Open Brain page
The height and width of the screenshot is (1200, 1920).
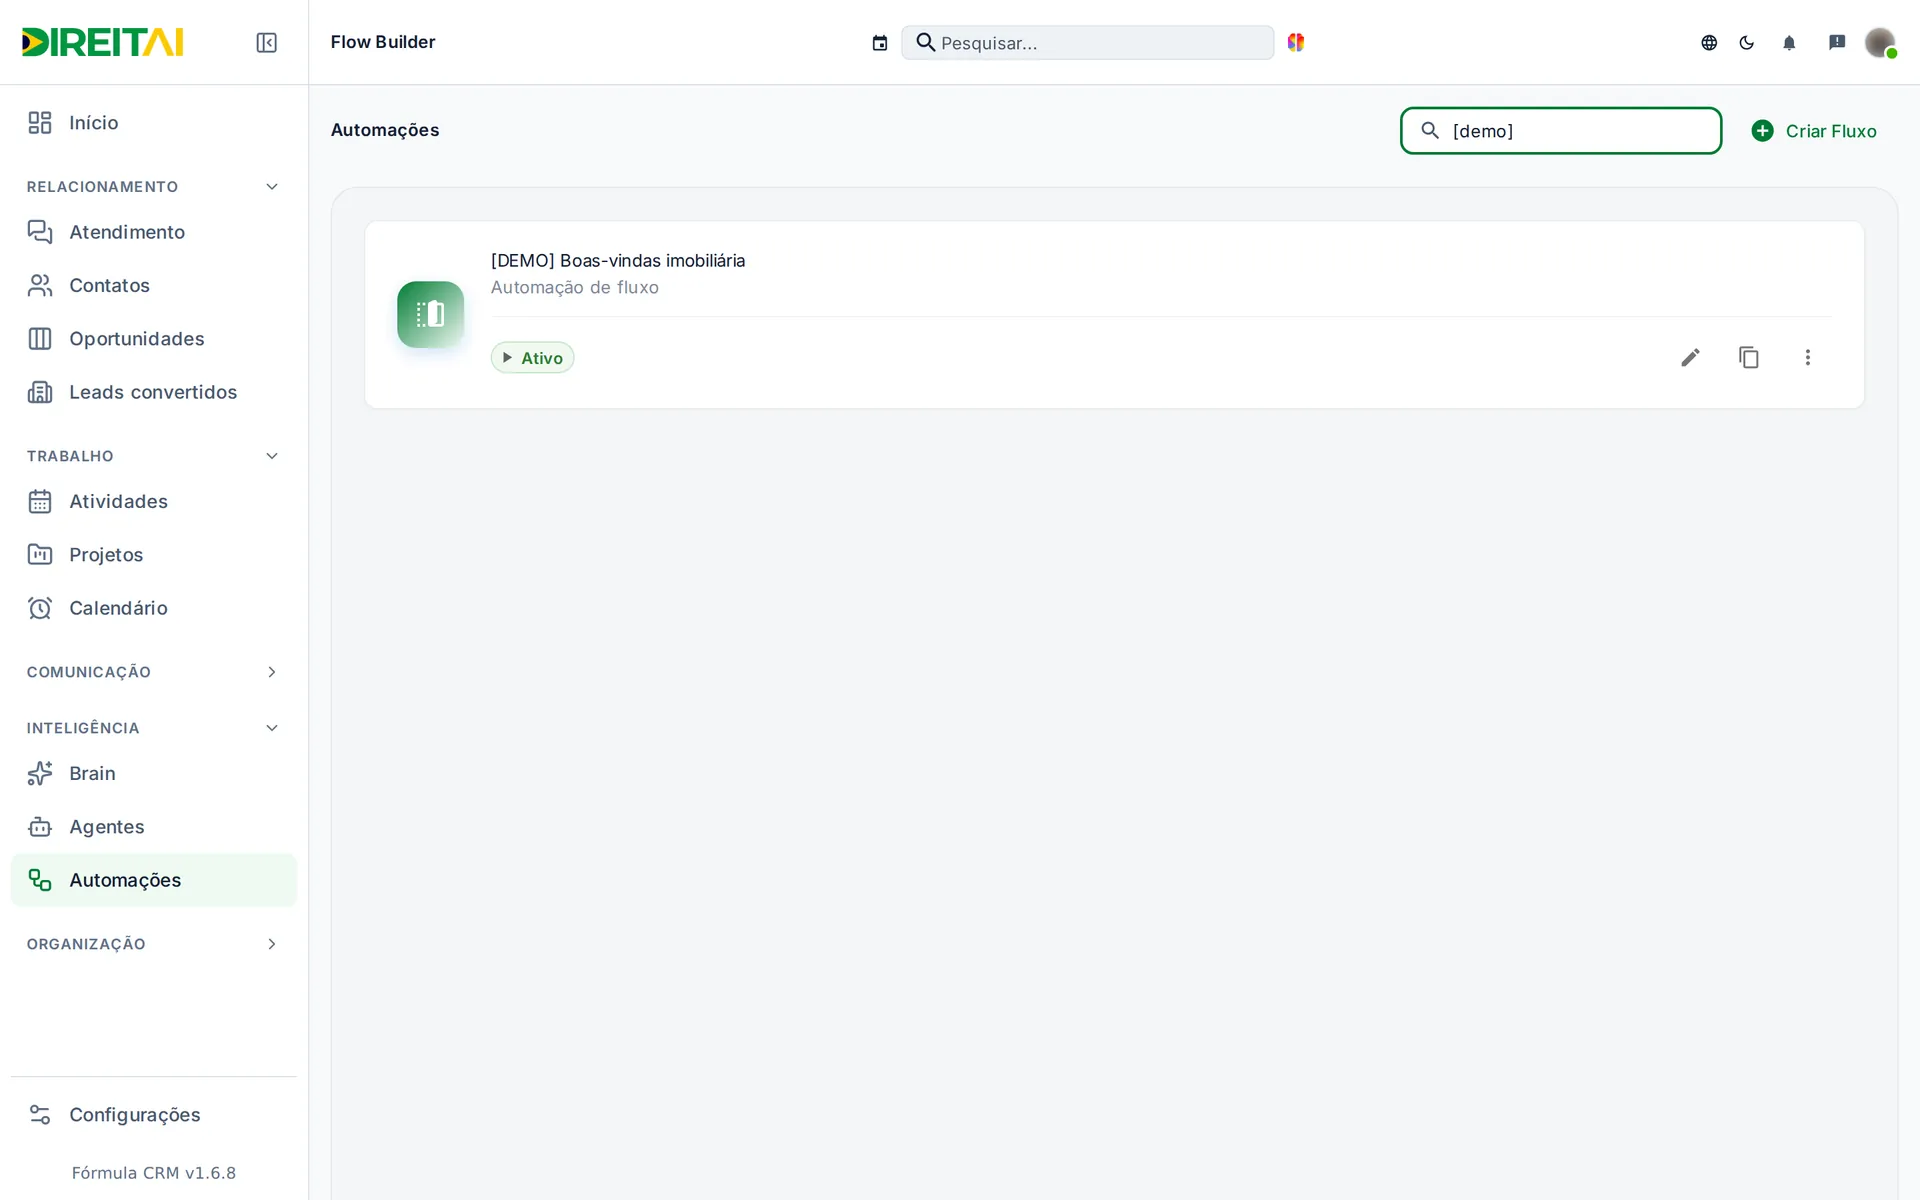(153, 773)
